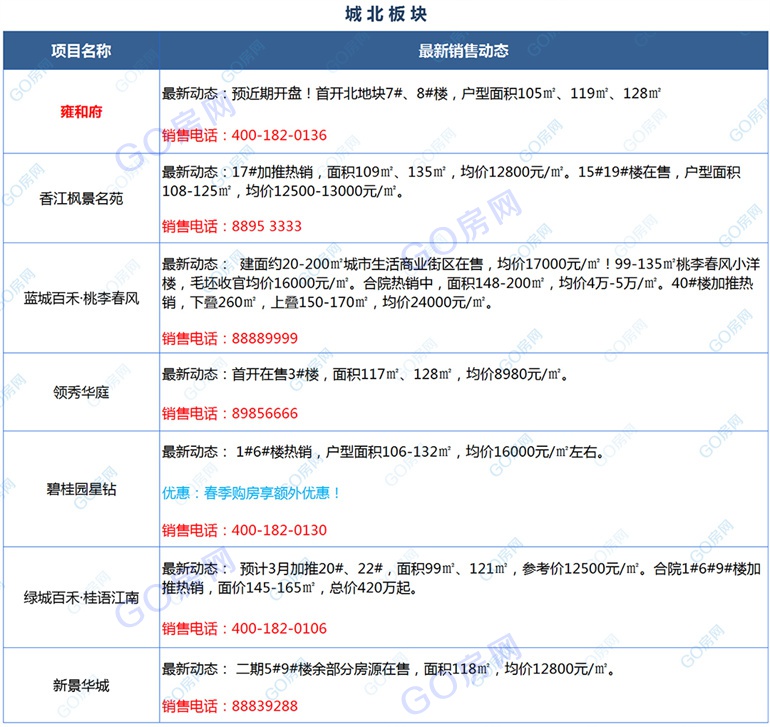Click the 城北板块 table title
770x727 pixels.
[385, 14]
